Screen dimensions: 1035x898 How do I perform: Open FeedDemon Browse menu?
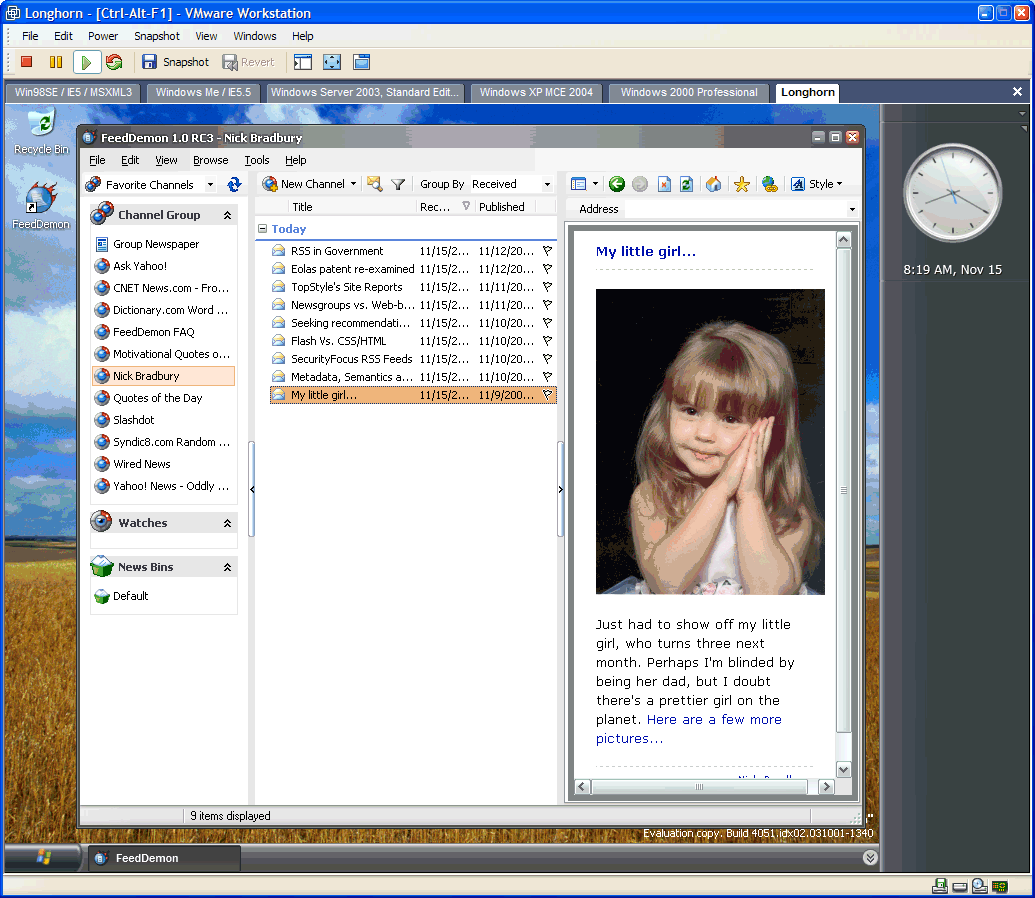tap(211, 160)
